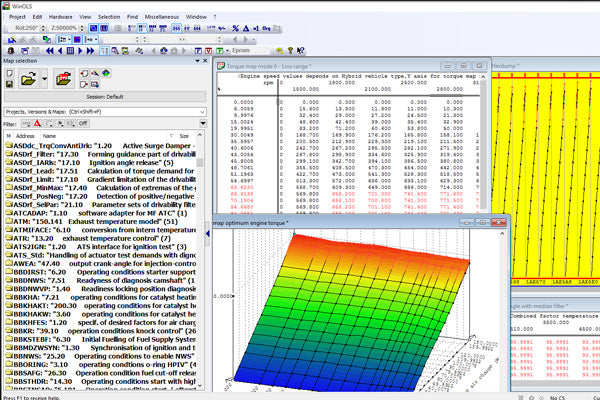Viewport: 600px width, 400px height.
Task: Click the Session: Default button
Action: click(105, 97)
